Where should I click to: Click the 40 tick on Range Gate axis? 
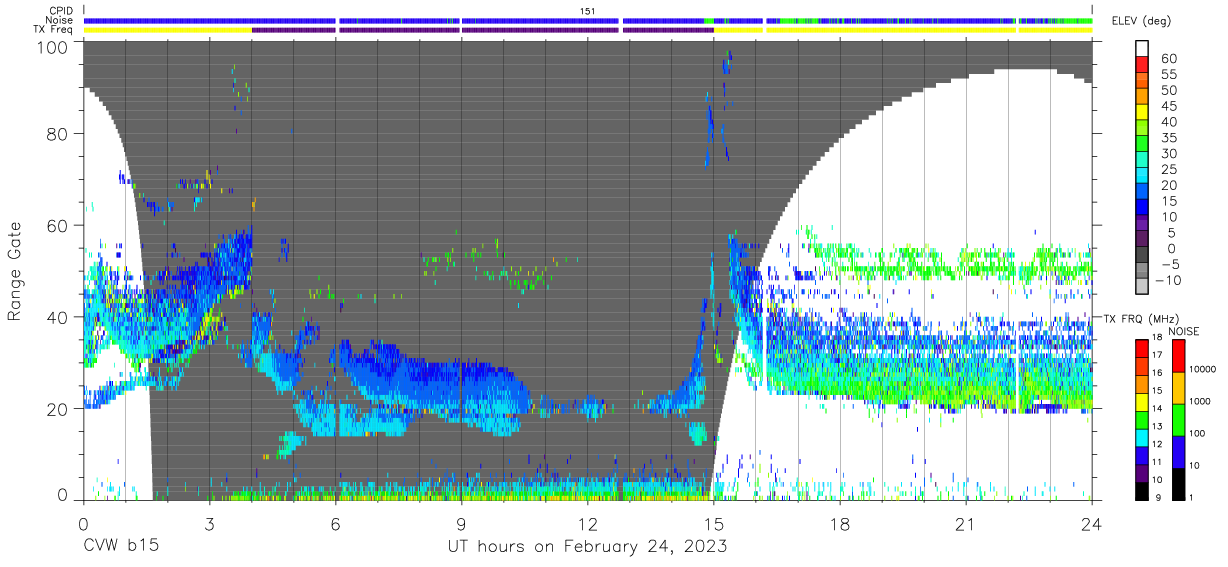[59, 317]
